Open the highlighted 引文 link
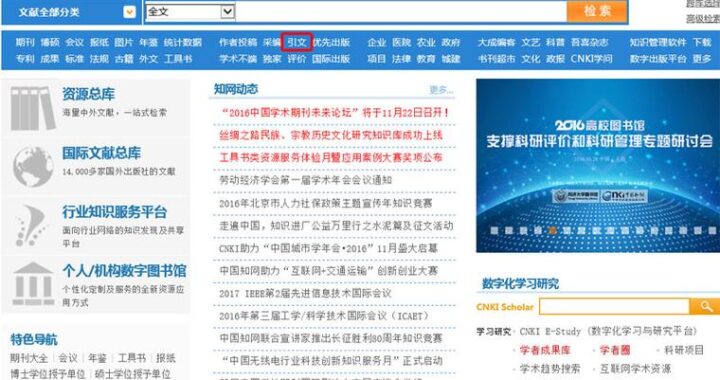 [x=297, y=43]
